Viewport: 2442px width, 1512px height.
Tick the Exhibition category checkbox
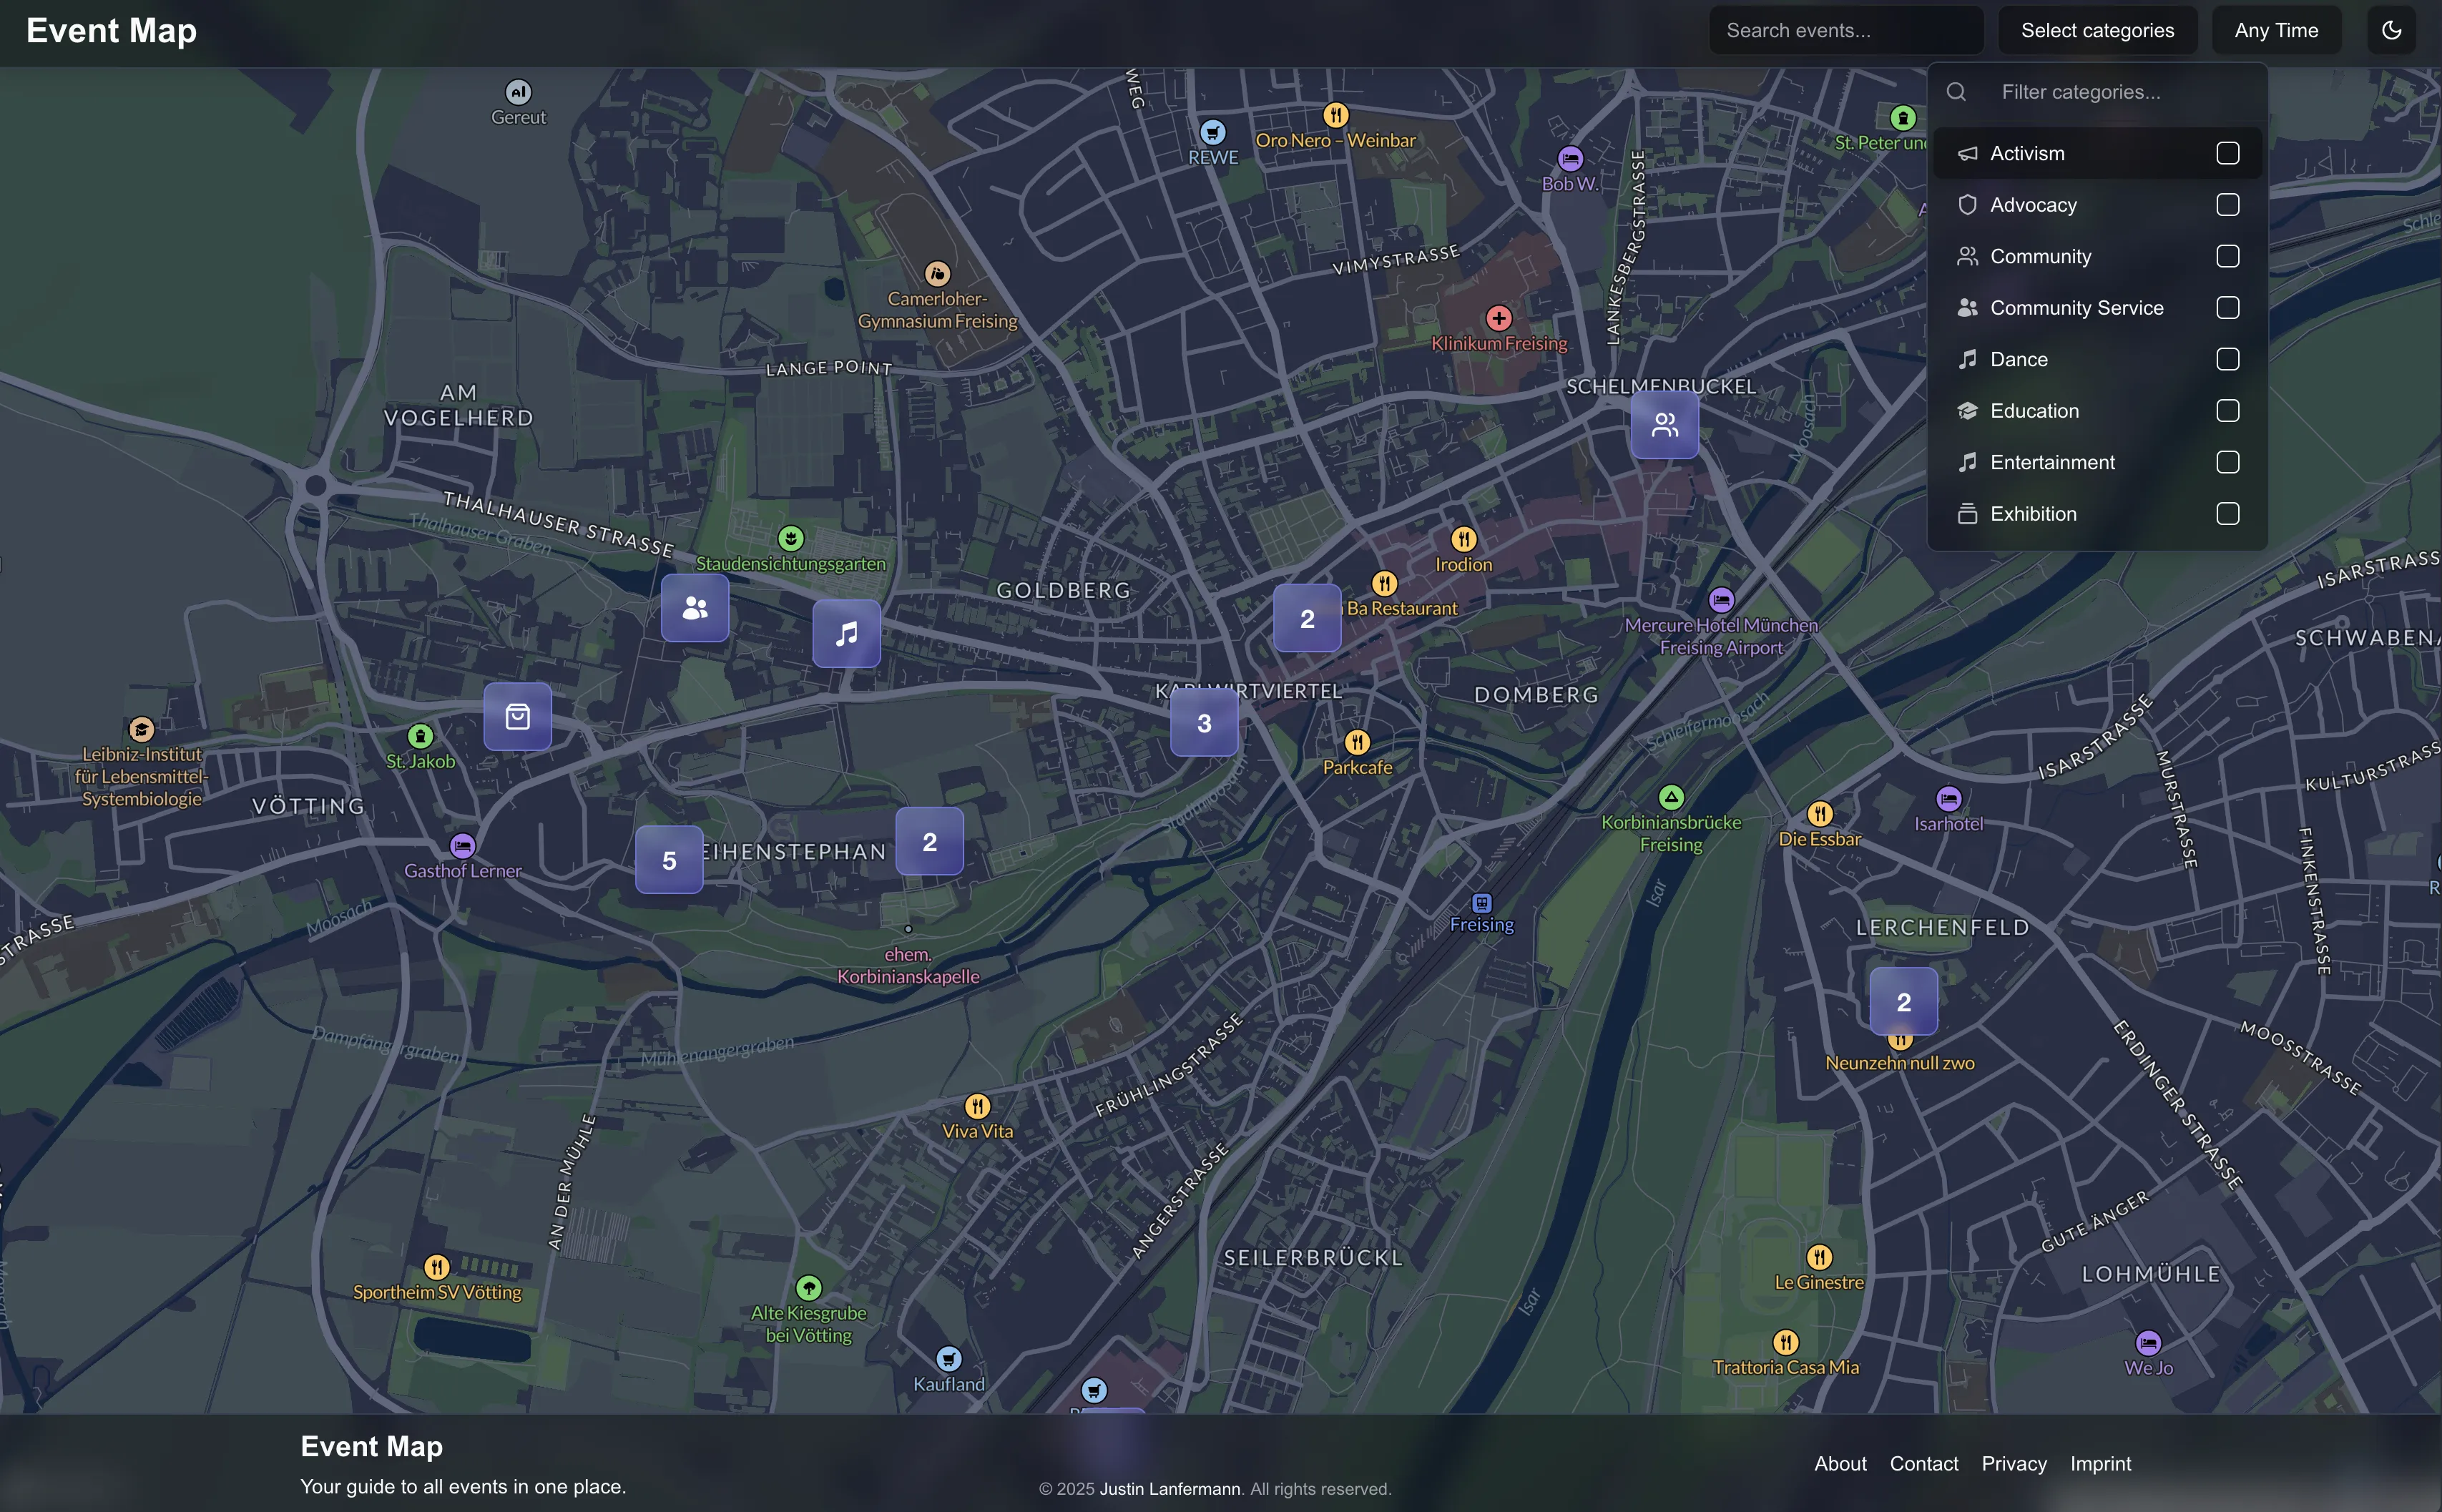point(2227,514)
